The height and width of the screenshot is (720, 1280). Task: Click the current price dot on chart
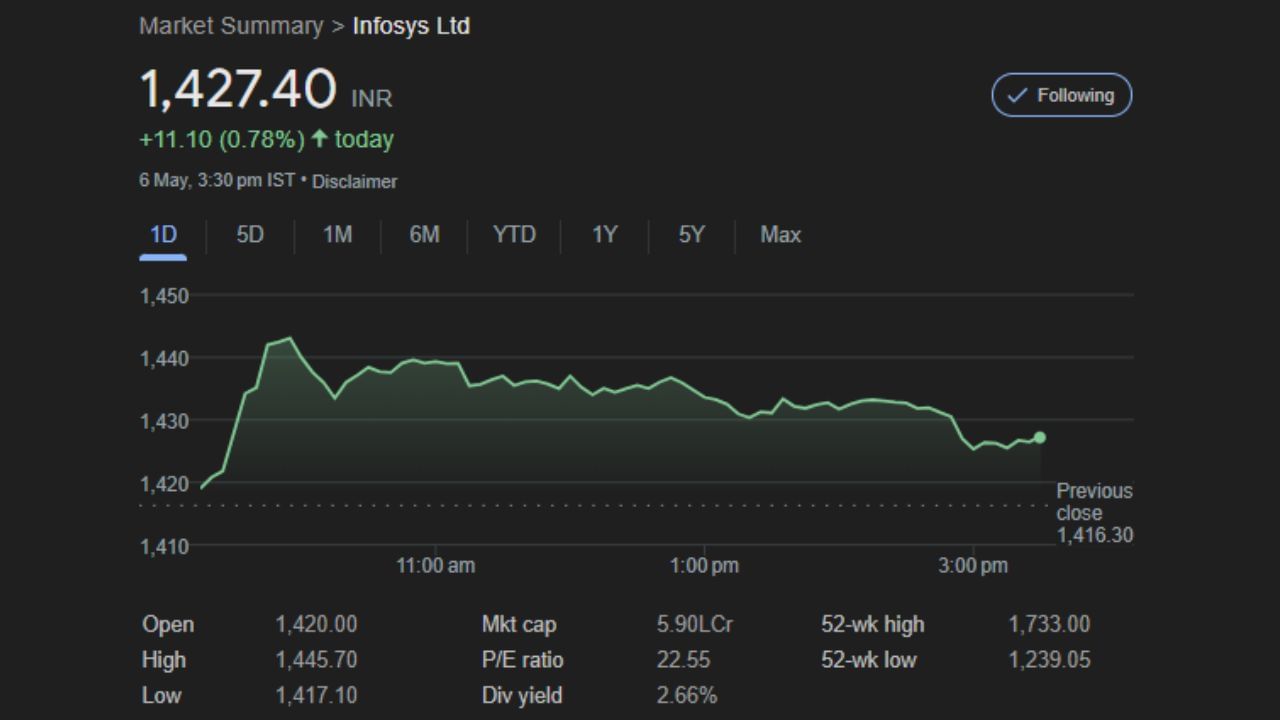click(x=1040, y=437)
